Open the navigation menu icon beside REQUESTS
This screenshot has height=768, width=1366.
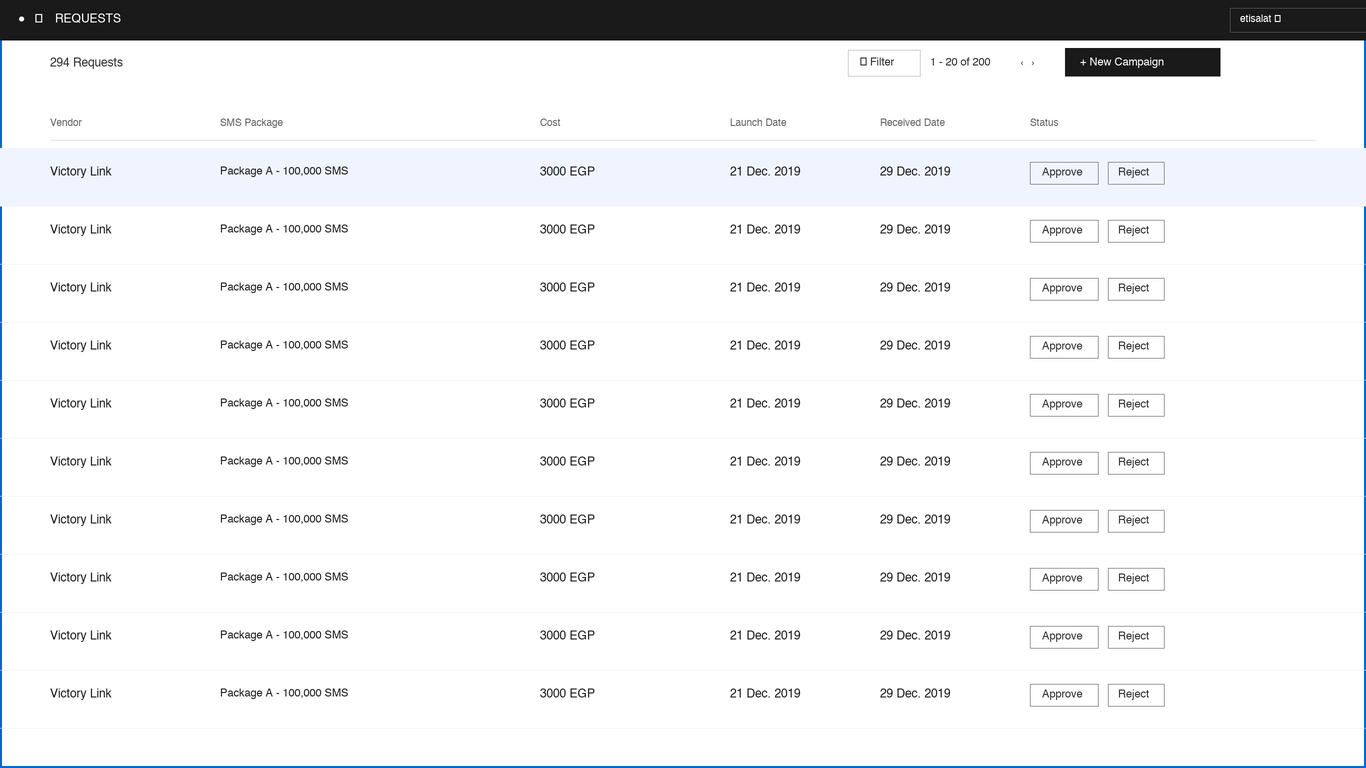(x=39, y=18)
